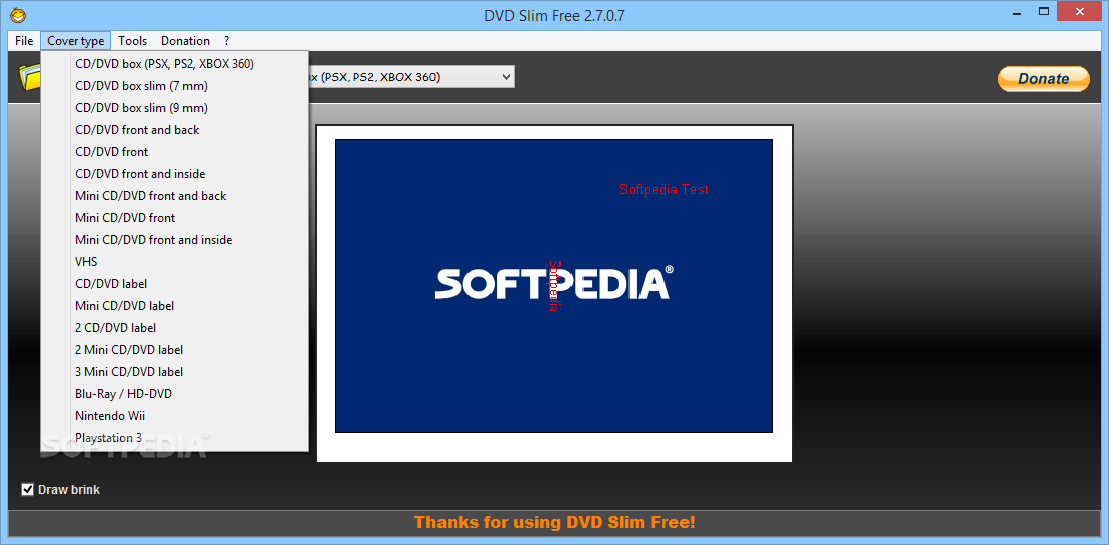This screenshot has height=545, width=1109.
Task: Click the vertical red Softpedia spine text
Action: 554,286
